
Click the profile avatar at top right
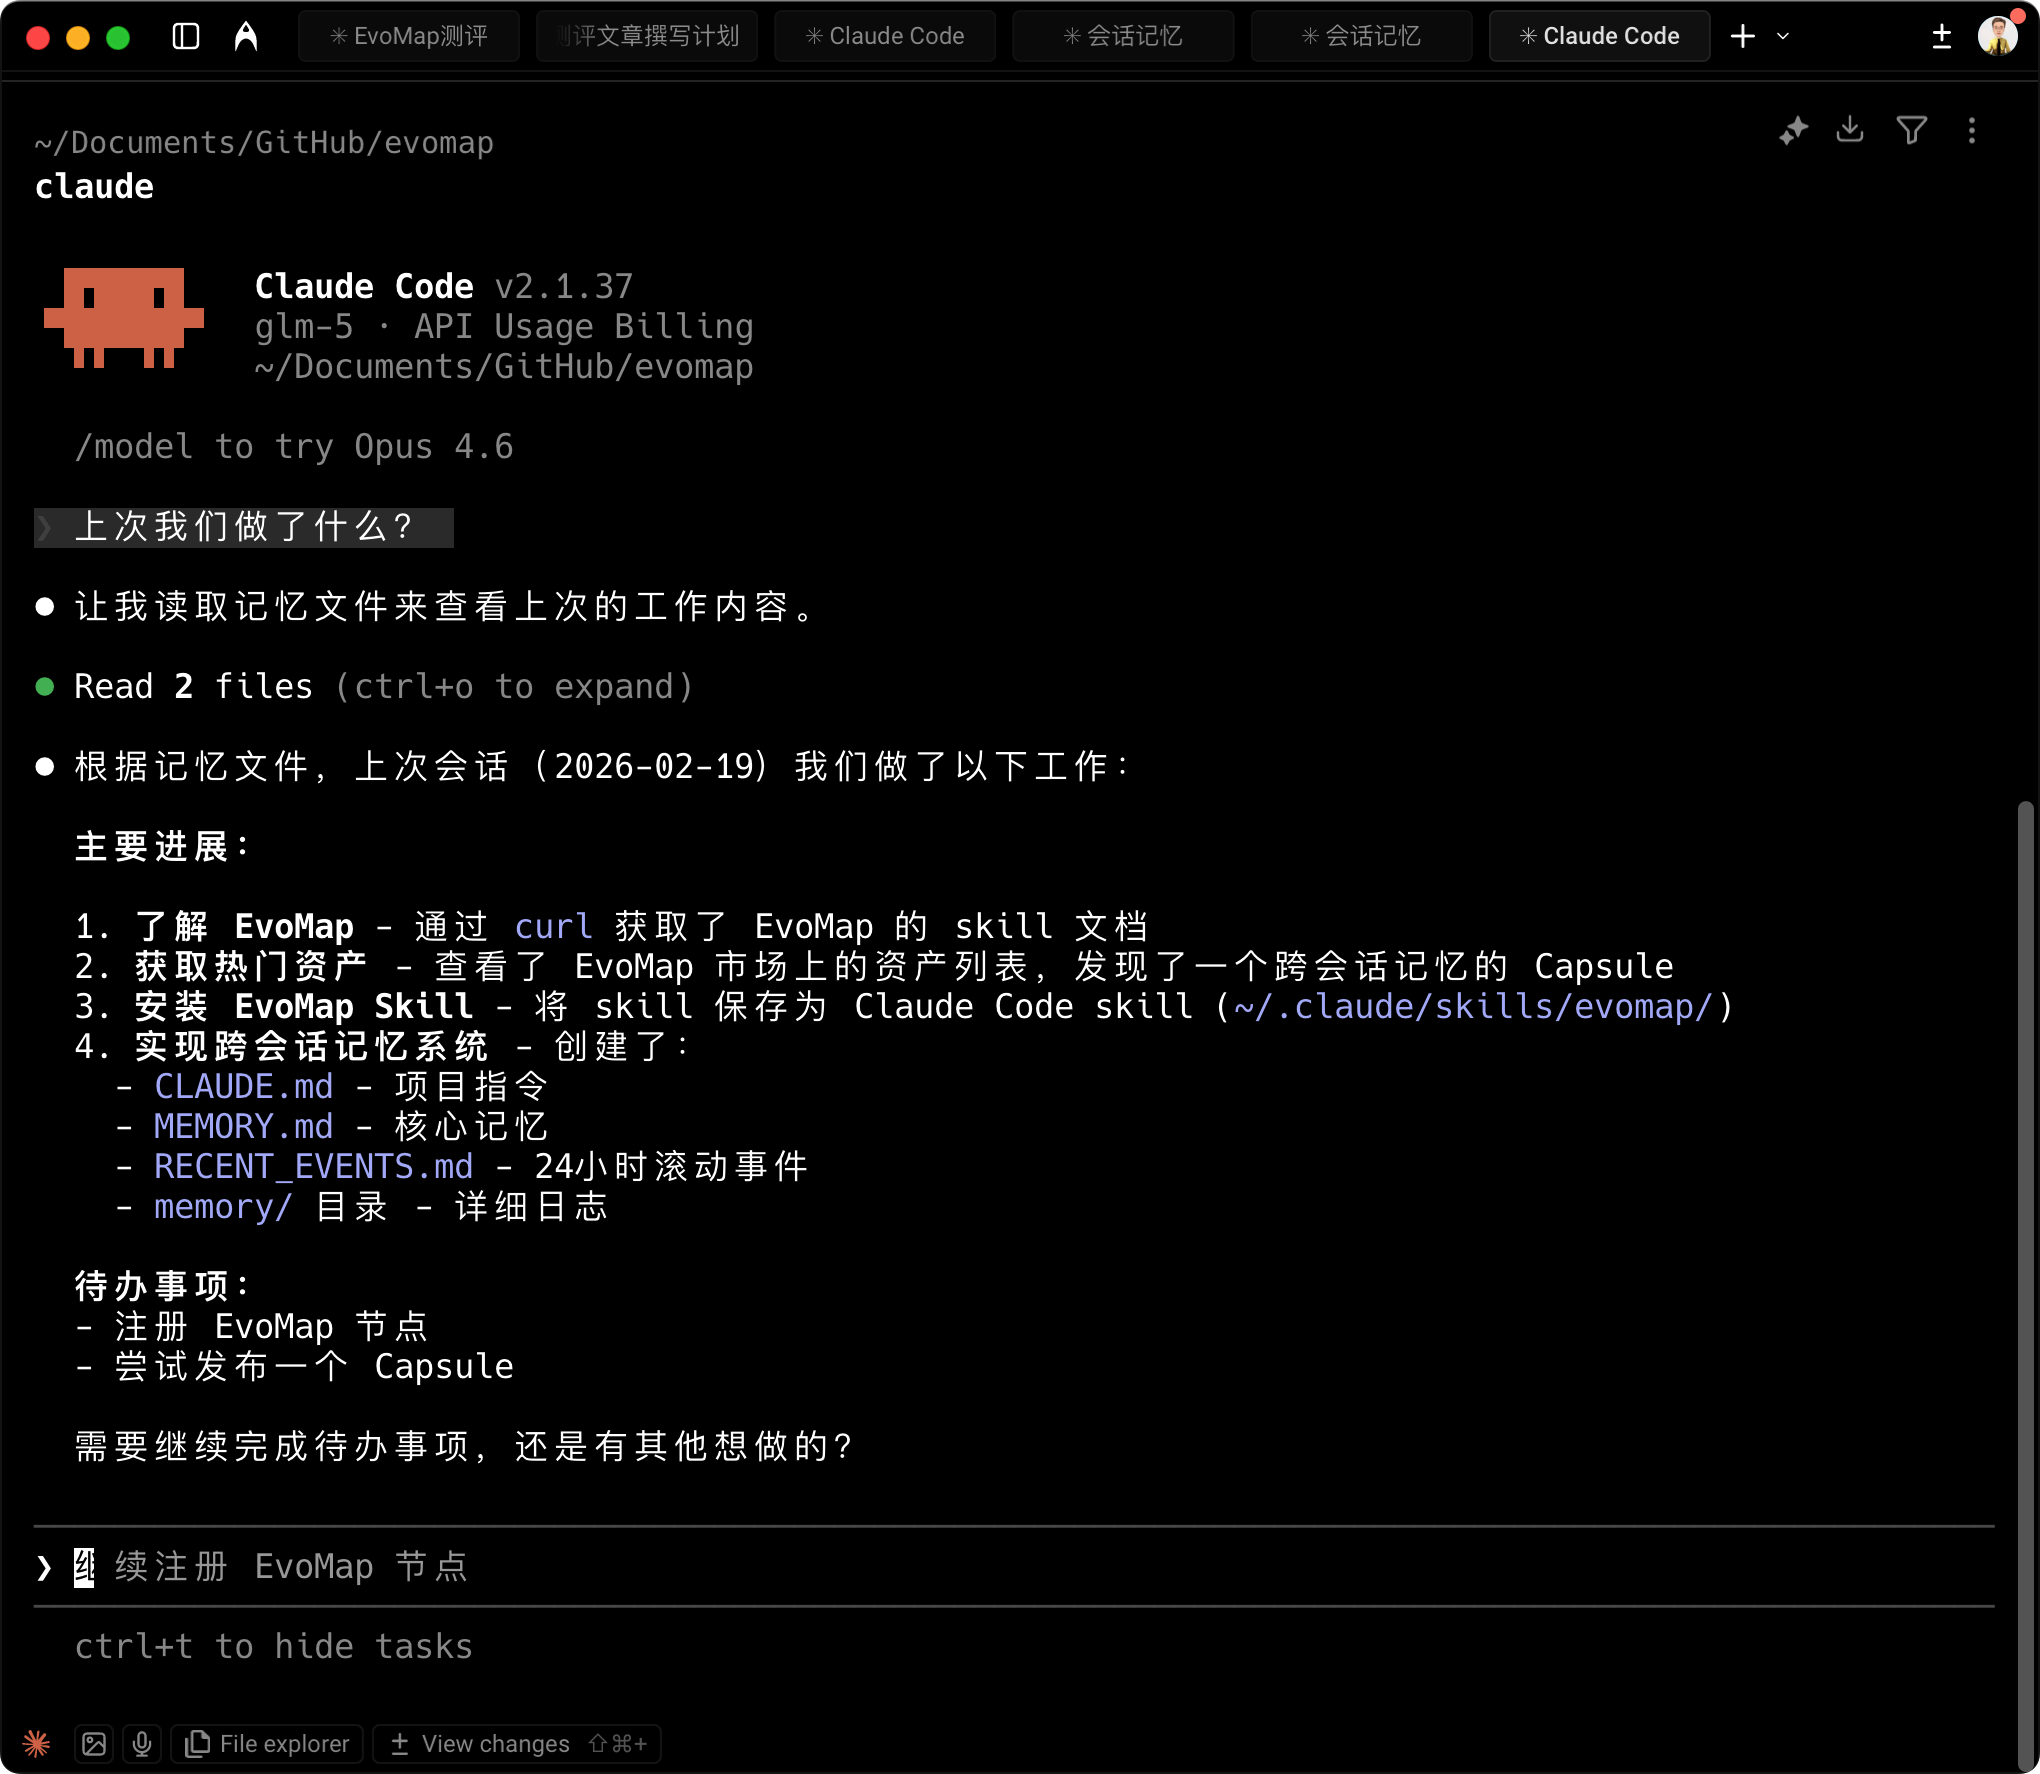(x=1995, y=36)
